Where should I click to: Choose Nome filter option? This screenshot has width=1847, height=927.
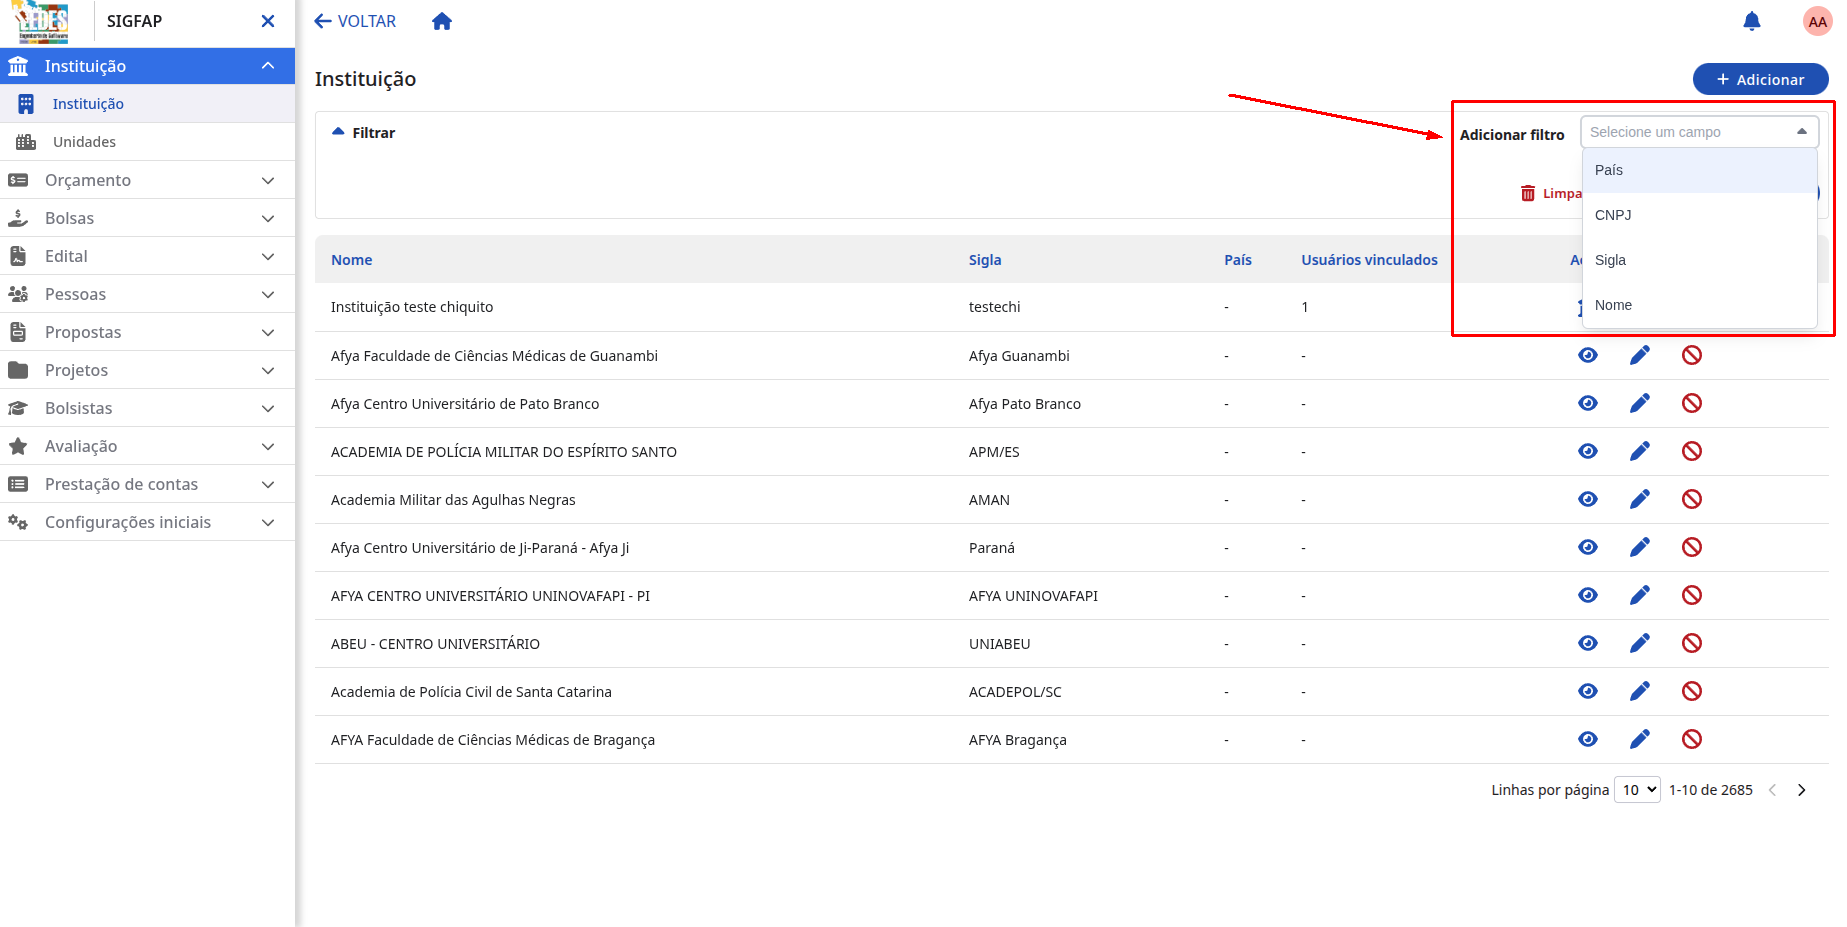(x=1699, y=305)
